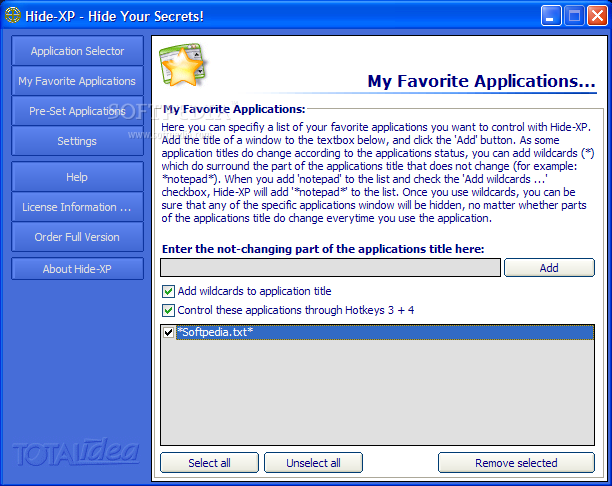Screen dimensions: 612x486
Task: Click the Add button
Action: (549, 268)
